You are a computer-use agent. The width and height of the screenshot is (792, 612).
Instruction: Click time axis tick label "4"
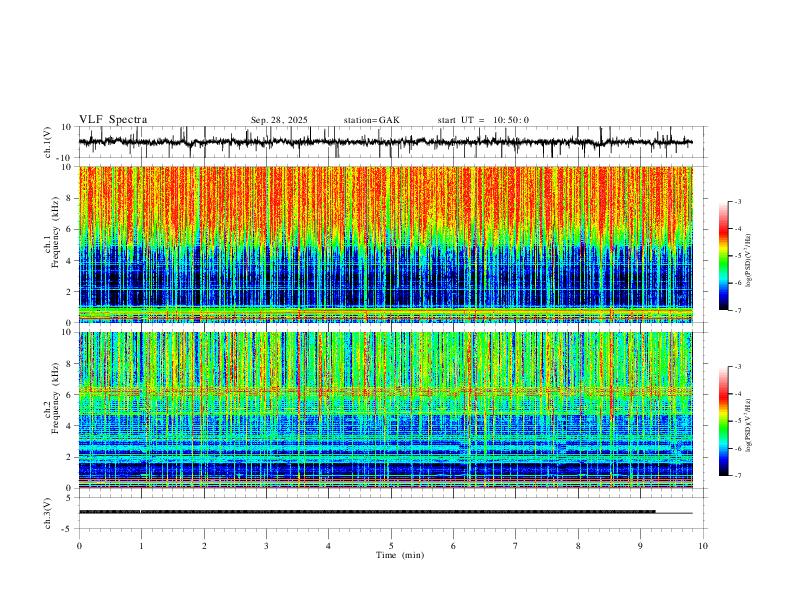(x=328, y=546)
